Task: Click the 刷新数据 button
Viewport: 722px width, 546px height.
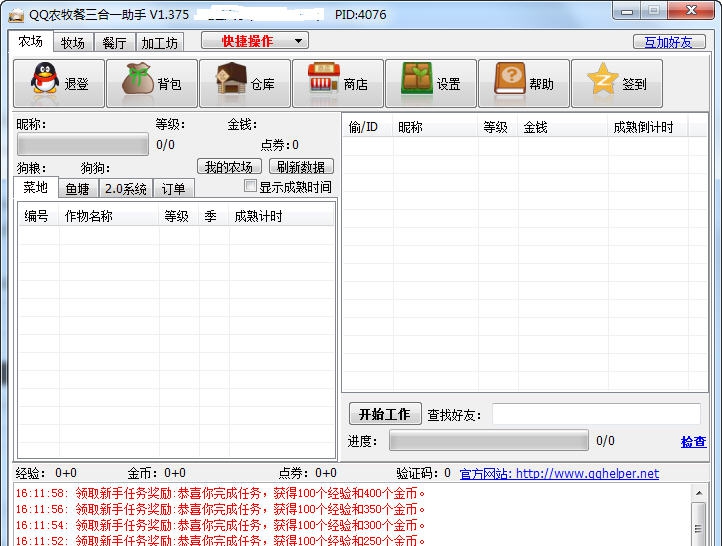Action: click(301, 167)
